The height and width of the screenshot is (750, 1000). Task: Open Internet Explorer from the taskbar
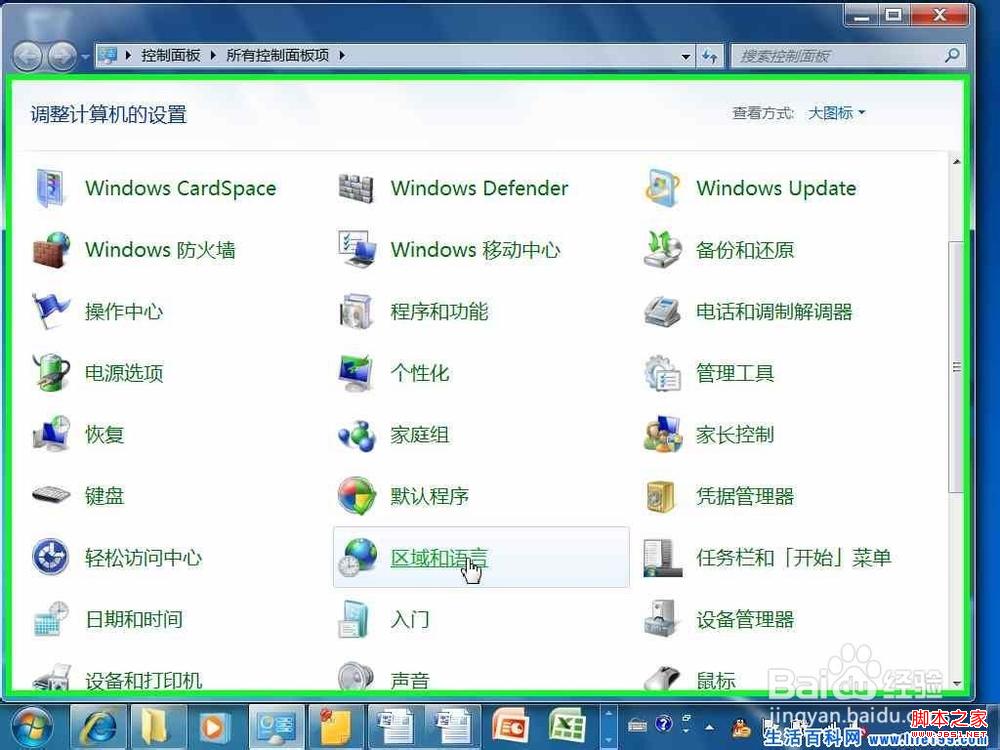tap(98, 724)
